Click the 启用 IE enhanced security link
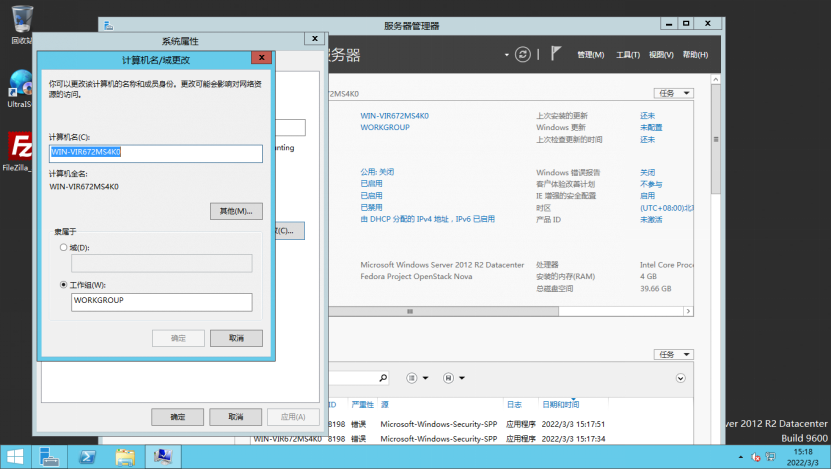Screen dimensions: 831x469 (647, 196)
